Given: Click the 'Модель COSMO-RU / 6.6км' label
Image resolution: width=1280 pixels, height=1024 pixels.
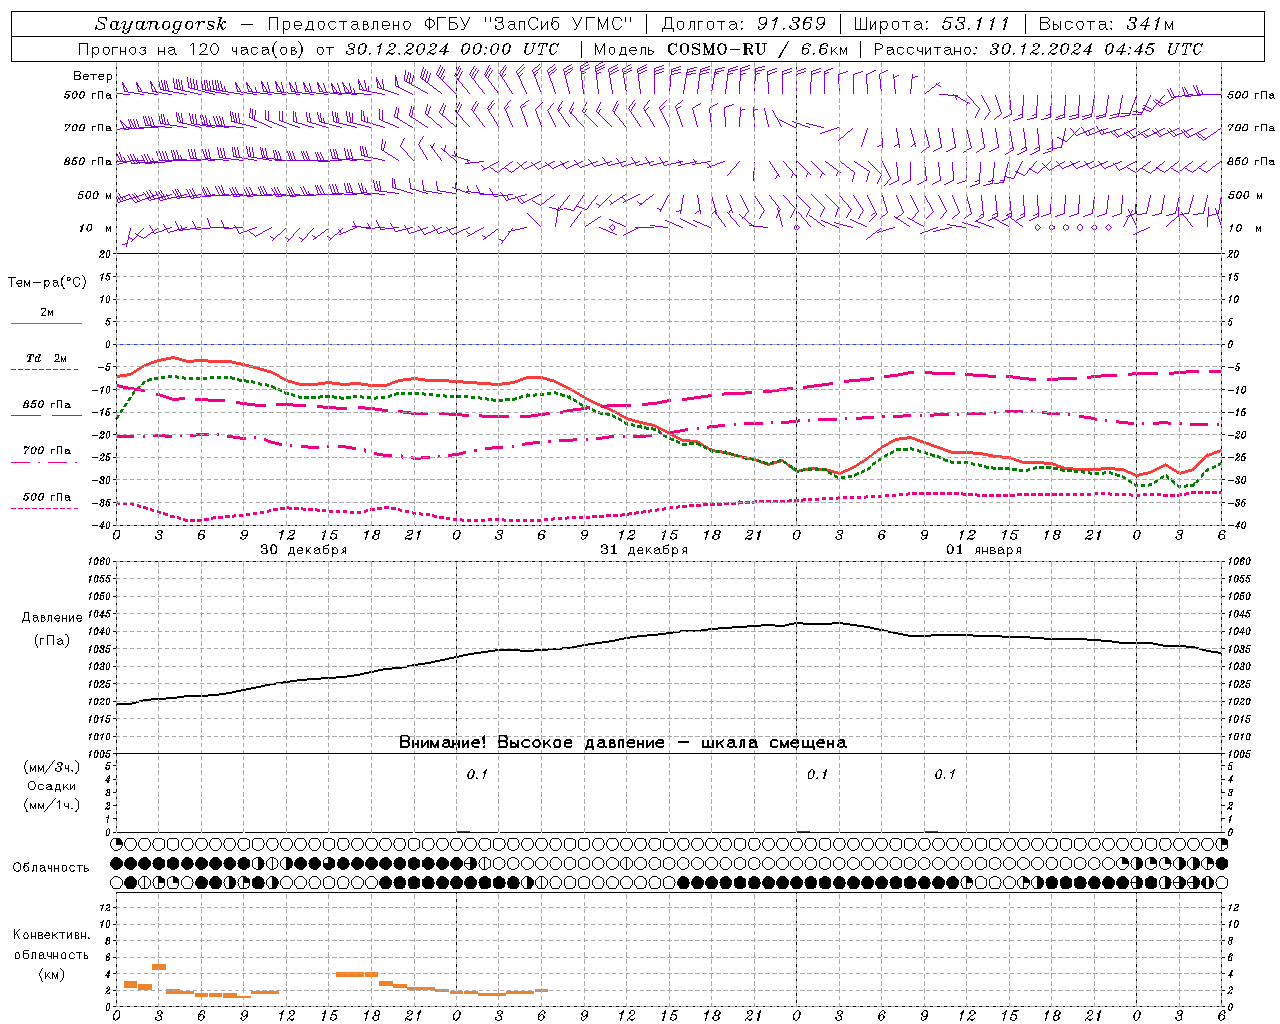Looking at the screenshot, I should [x=720, y=49].
